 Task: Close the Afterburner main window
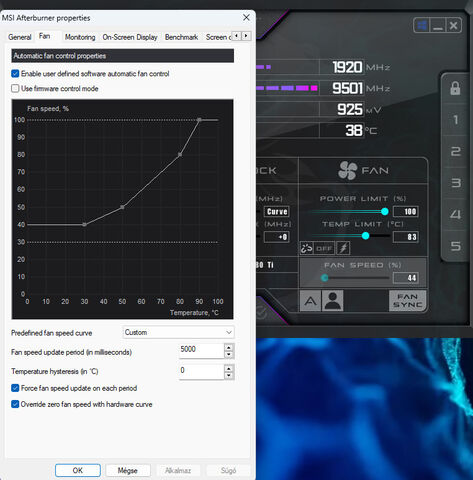coord(453,25)
